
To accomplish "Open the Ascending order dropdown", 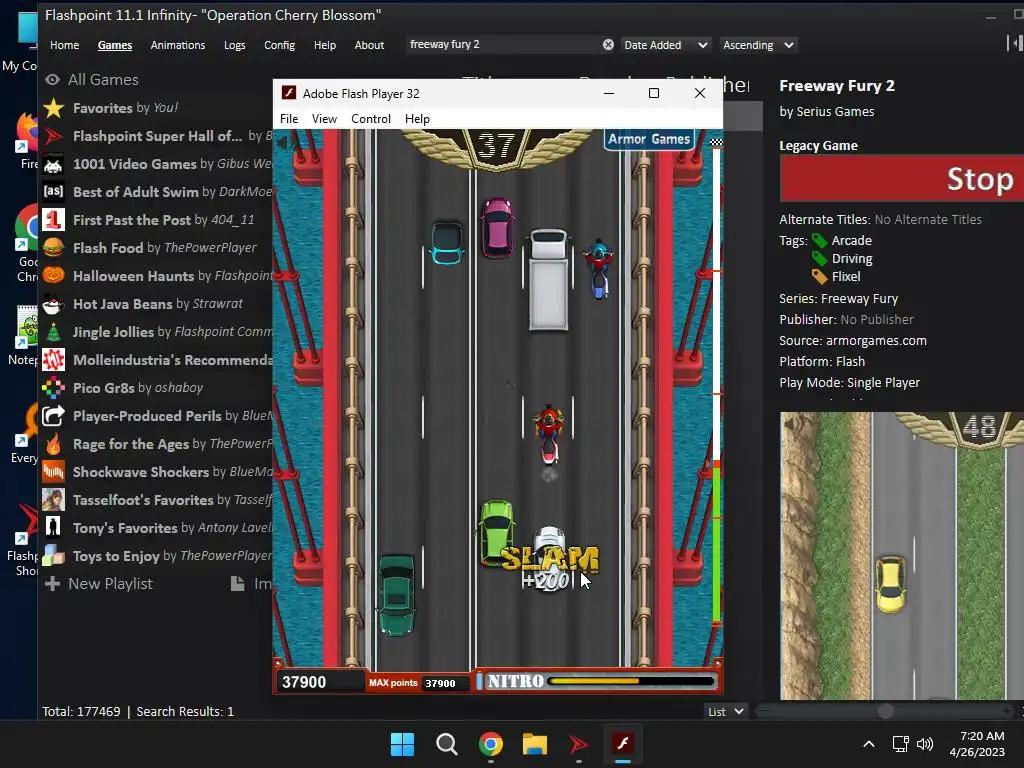I will click(758, 45).
